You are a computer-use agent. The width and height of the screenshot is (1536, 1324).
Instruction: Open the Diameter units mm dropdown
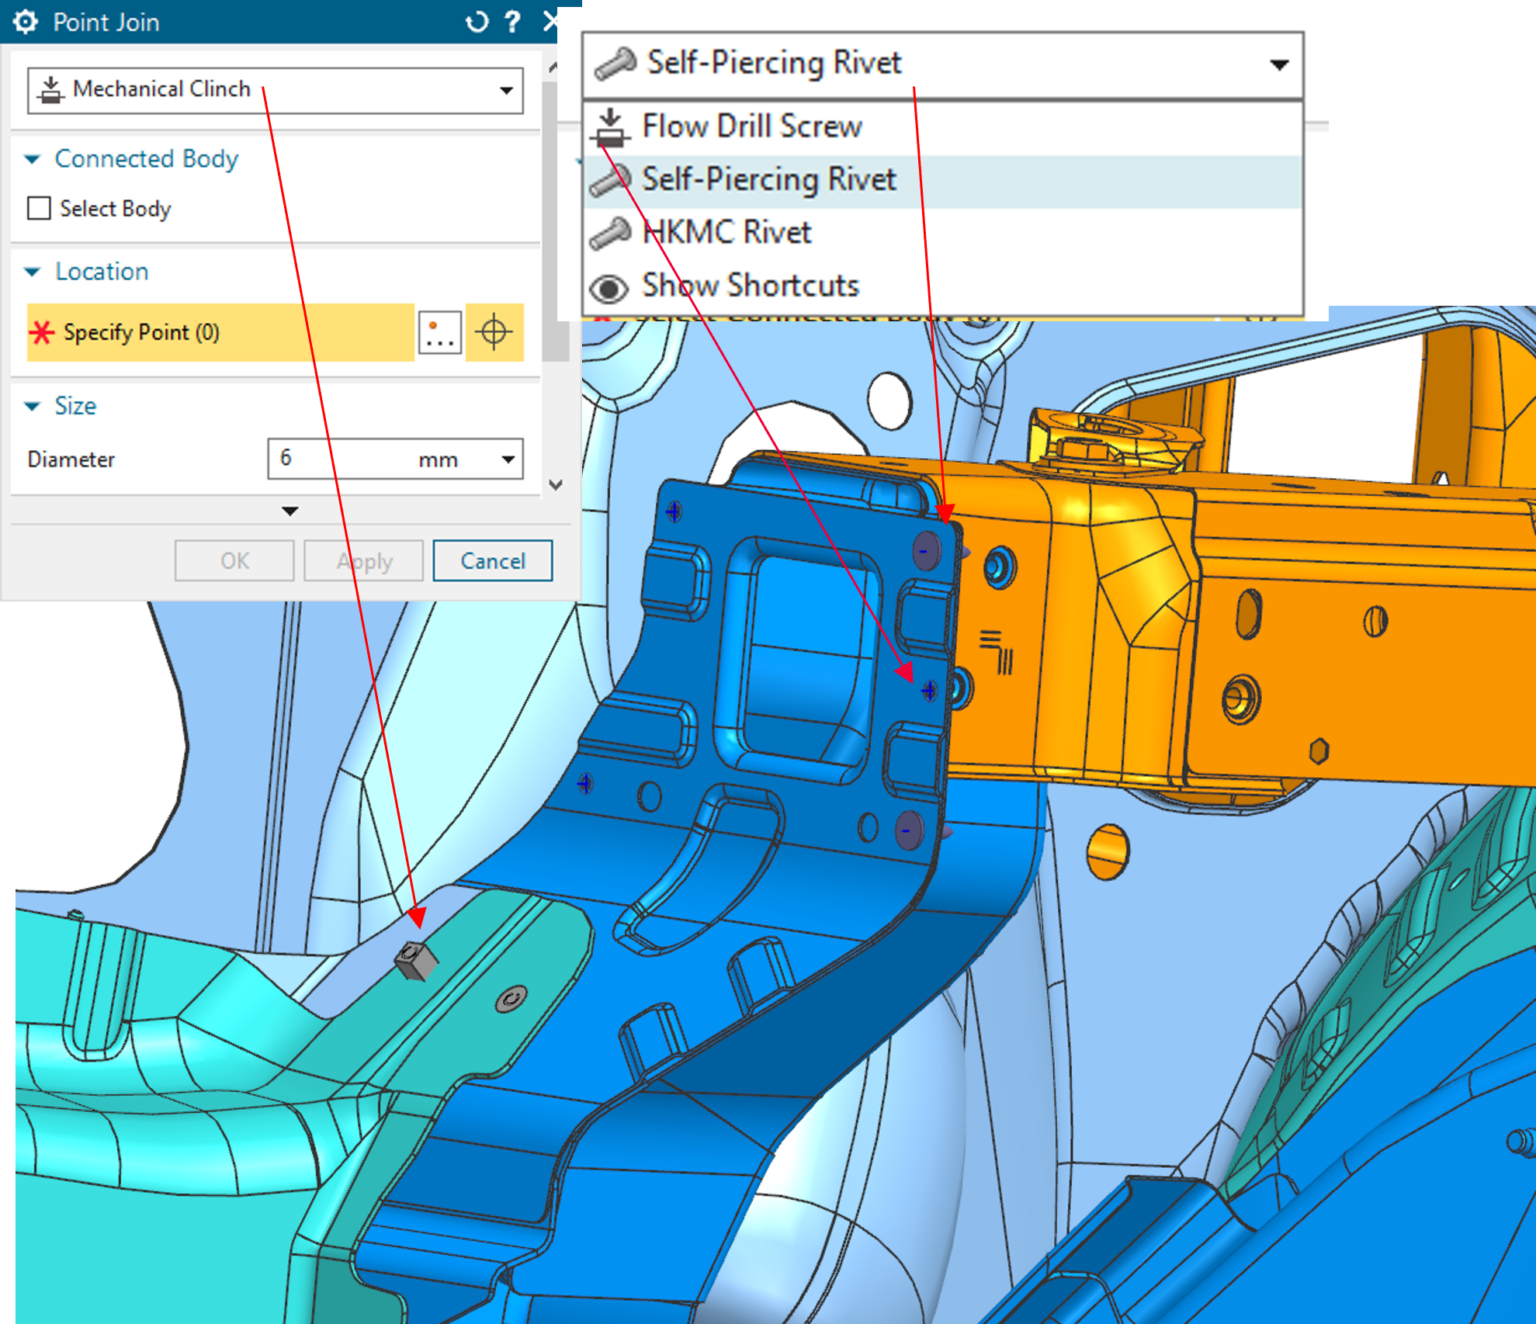[508, 459]
